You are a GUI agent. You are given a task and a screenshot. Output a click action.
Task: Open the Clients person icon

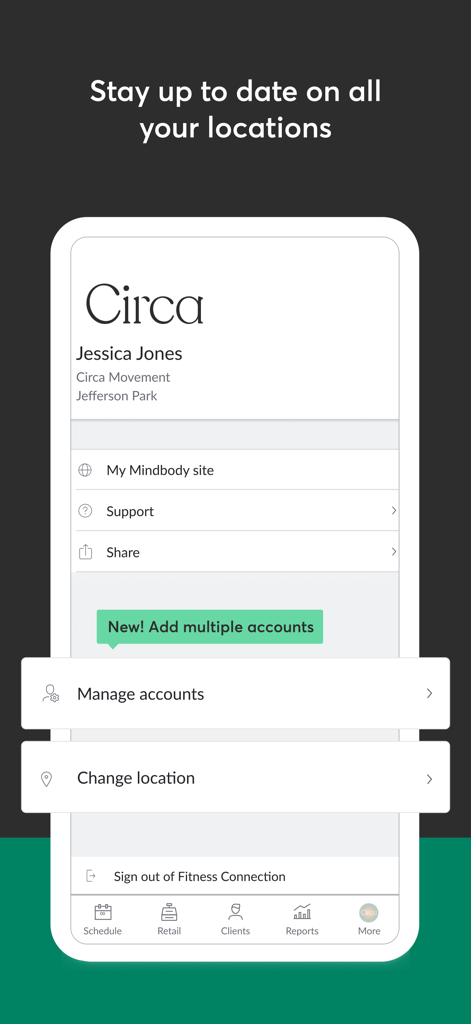(235, 912)
